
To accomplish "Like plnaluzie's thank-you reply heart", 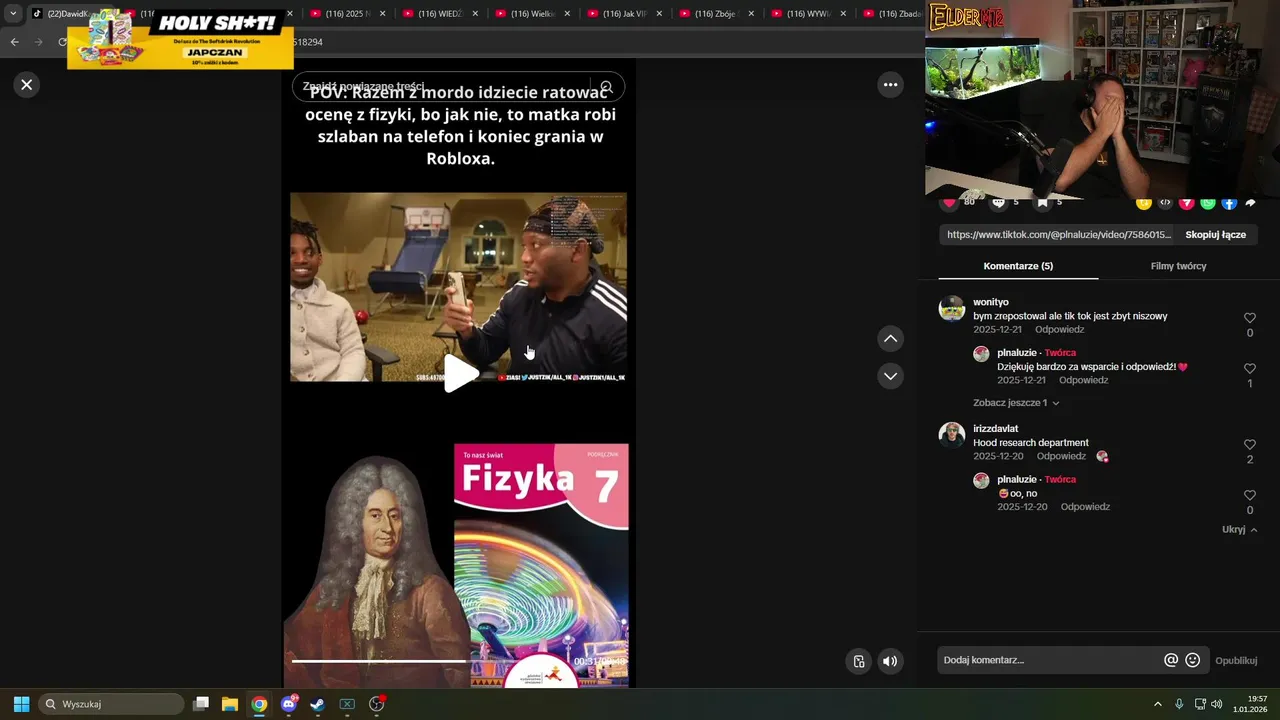I will pos(1249,369).
